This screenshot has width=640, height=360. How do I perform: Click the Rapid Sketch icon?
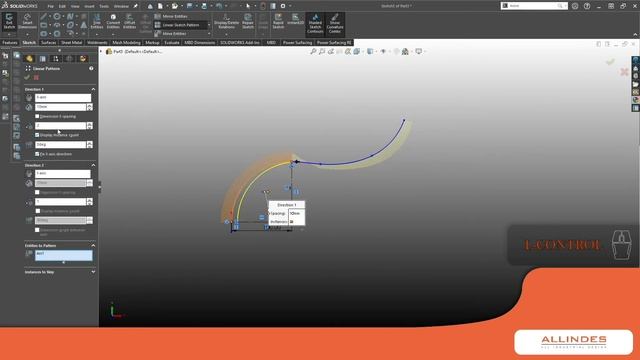click(x=278, y=21)
